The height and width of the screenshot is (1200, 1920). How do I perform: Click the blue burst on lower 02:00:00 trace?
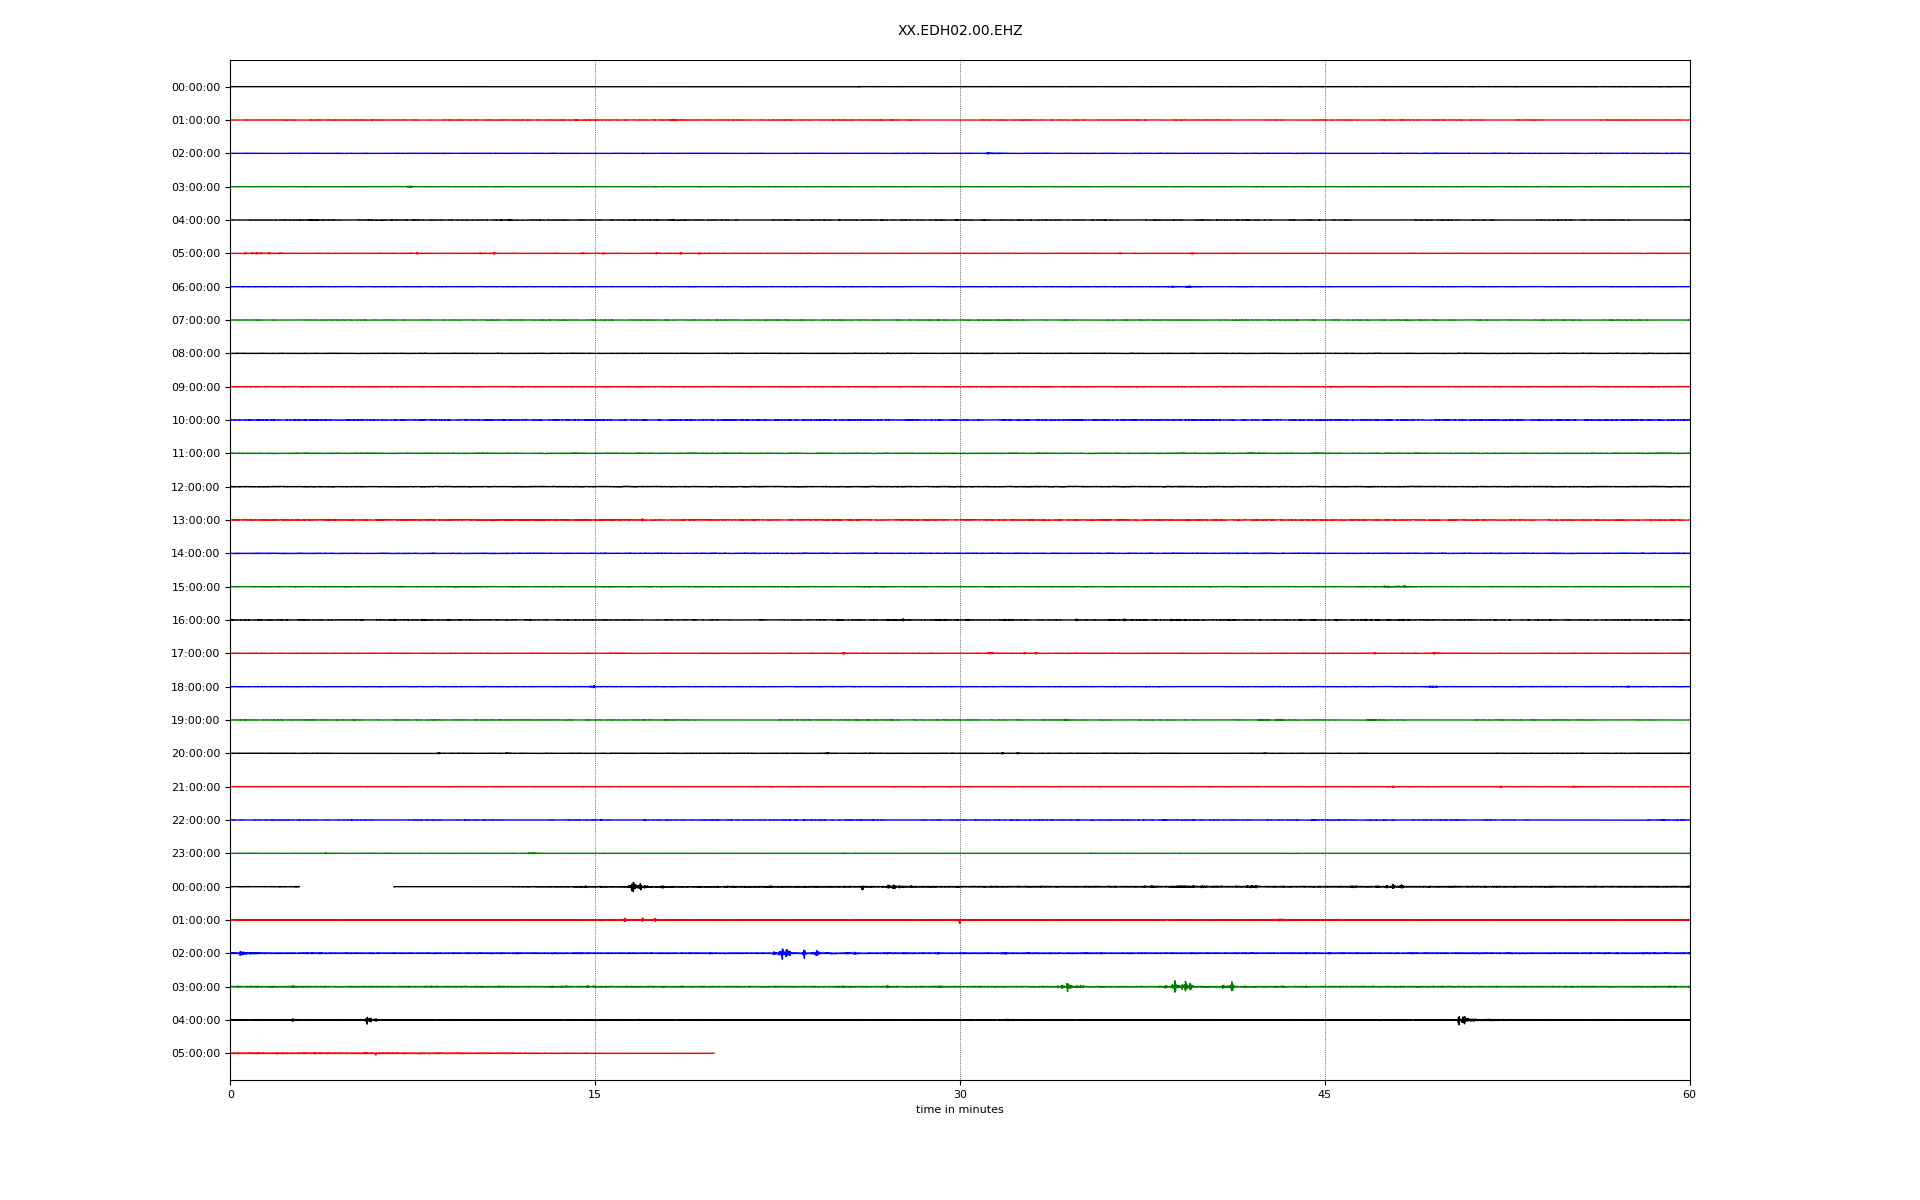click(783, 953)
